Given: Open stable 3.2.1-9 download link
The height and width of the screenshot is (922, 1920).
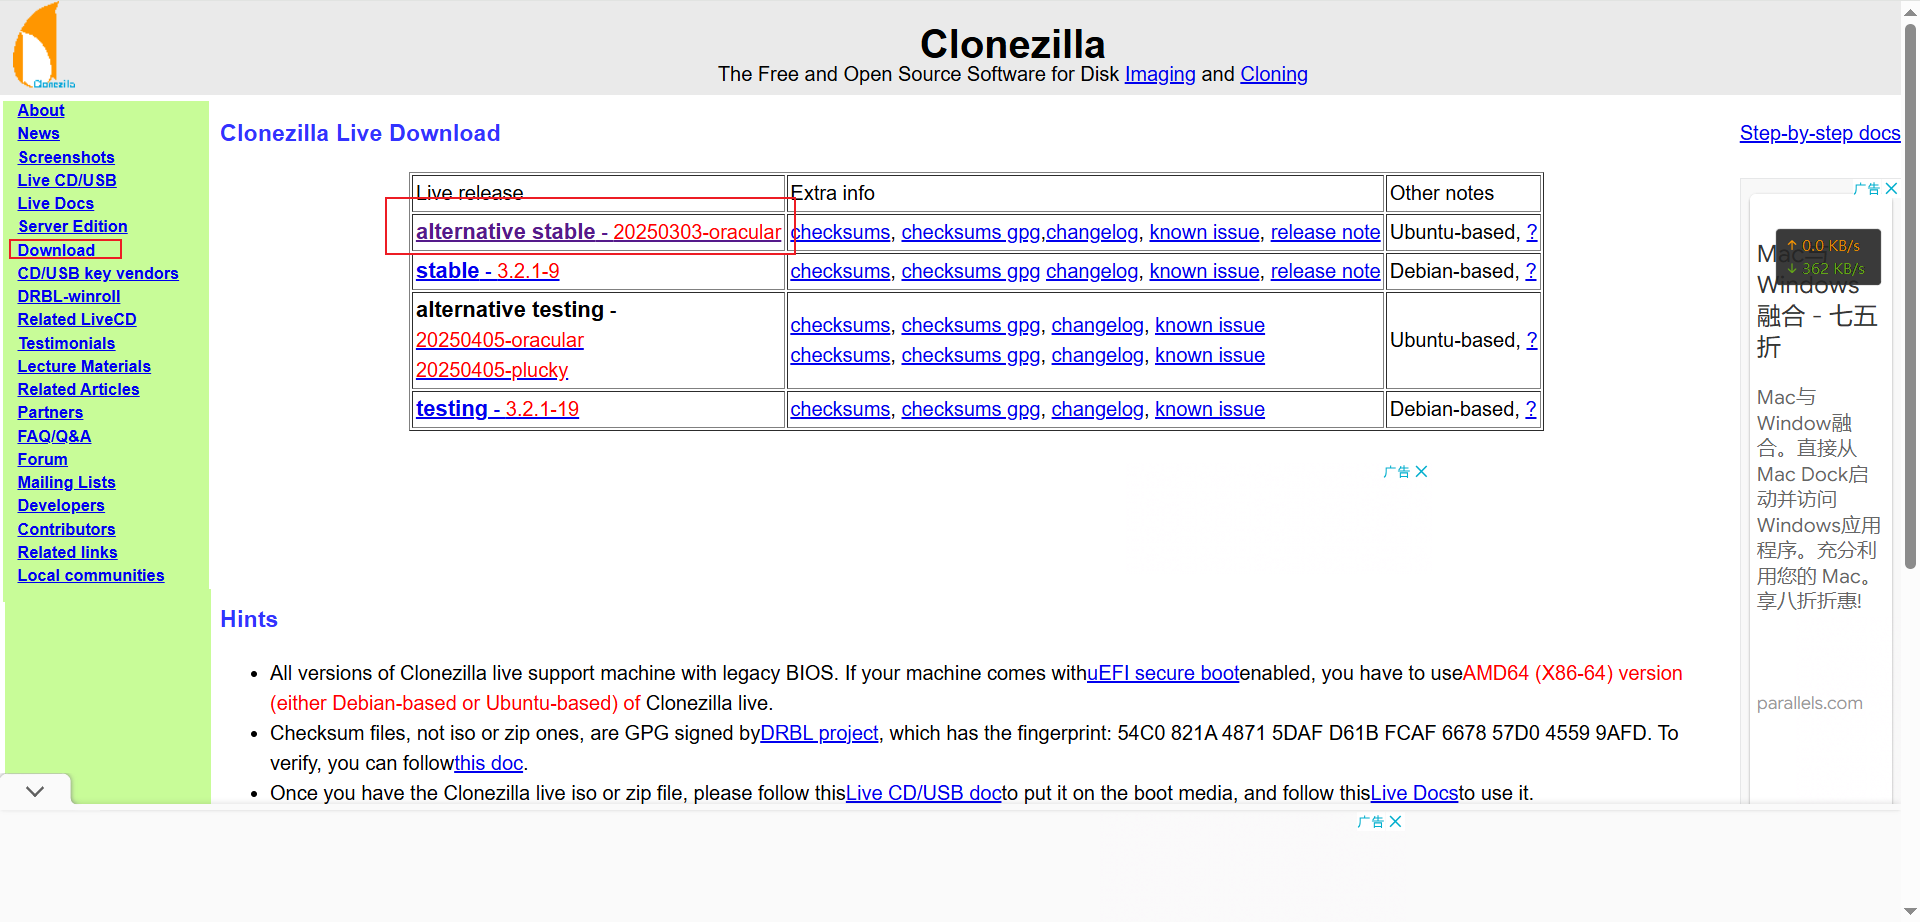Looking at the screenshot, I should 487,271.
